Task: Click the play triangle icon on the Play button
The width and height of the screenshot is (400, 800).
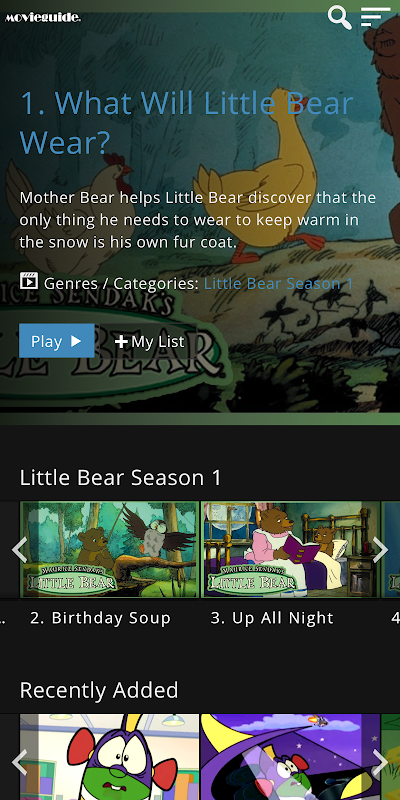Action: (76, 341)
